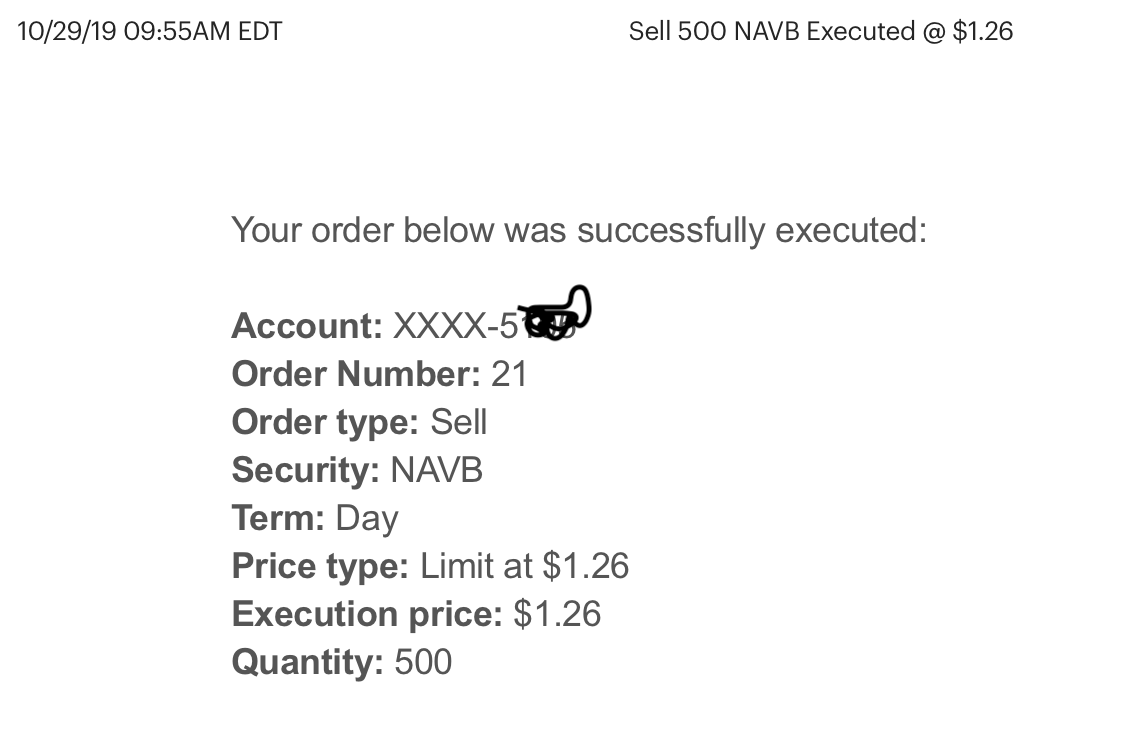Click the bold Order type label

tap(325, 422)
